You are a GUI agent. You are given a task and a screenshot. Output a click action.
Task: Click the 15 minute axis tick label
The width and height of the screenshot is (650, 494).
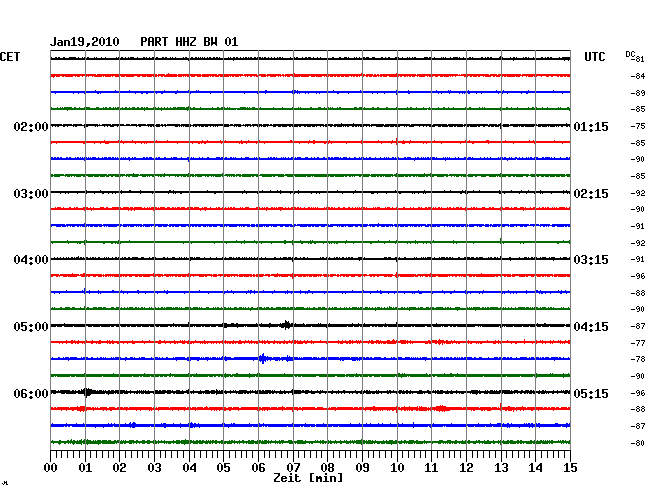[570, 467]
